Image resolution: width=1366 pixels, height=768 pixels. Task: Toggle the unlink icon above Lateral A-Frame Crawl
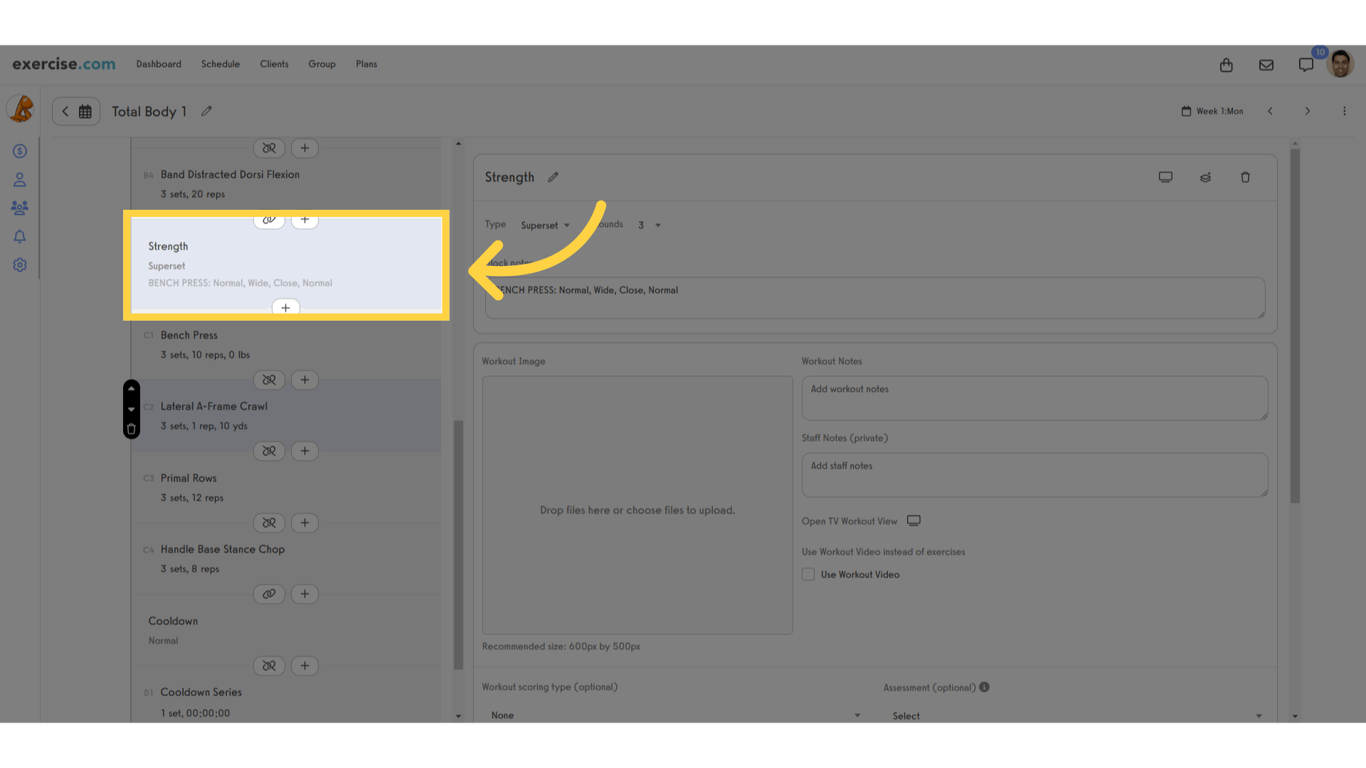click(269, 380)
